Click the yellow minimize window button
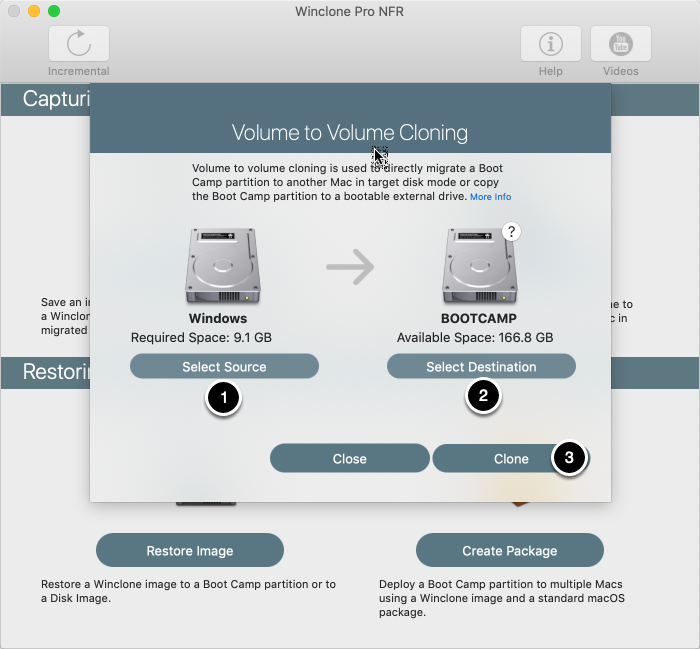 pos(34,11)
